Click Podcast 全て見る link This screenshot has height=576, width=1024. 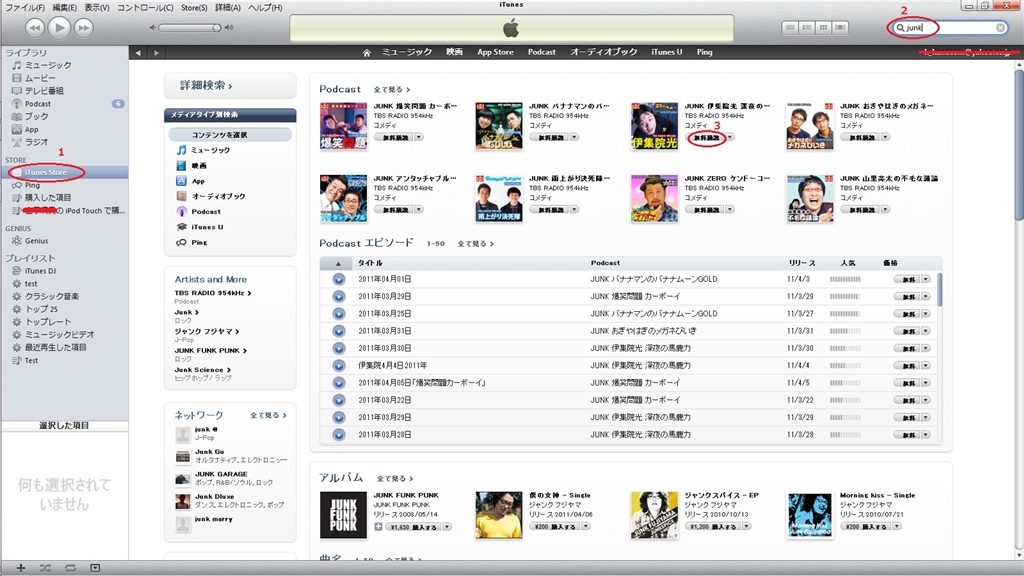[x=391, y=89]
